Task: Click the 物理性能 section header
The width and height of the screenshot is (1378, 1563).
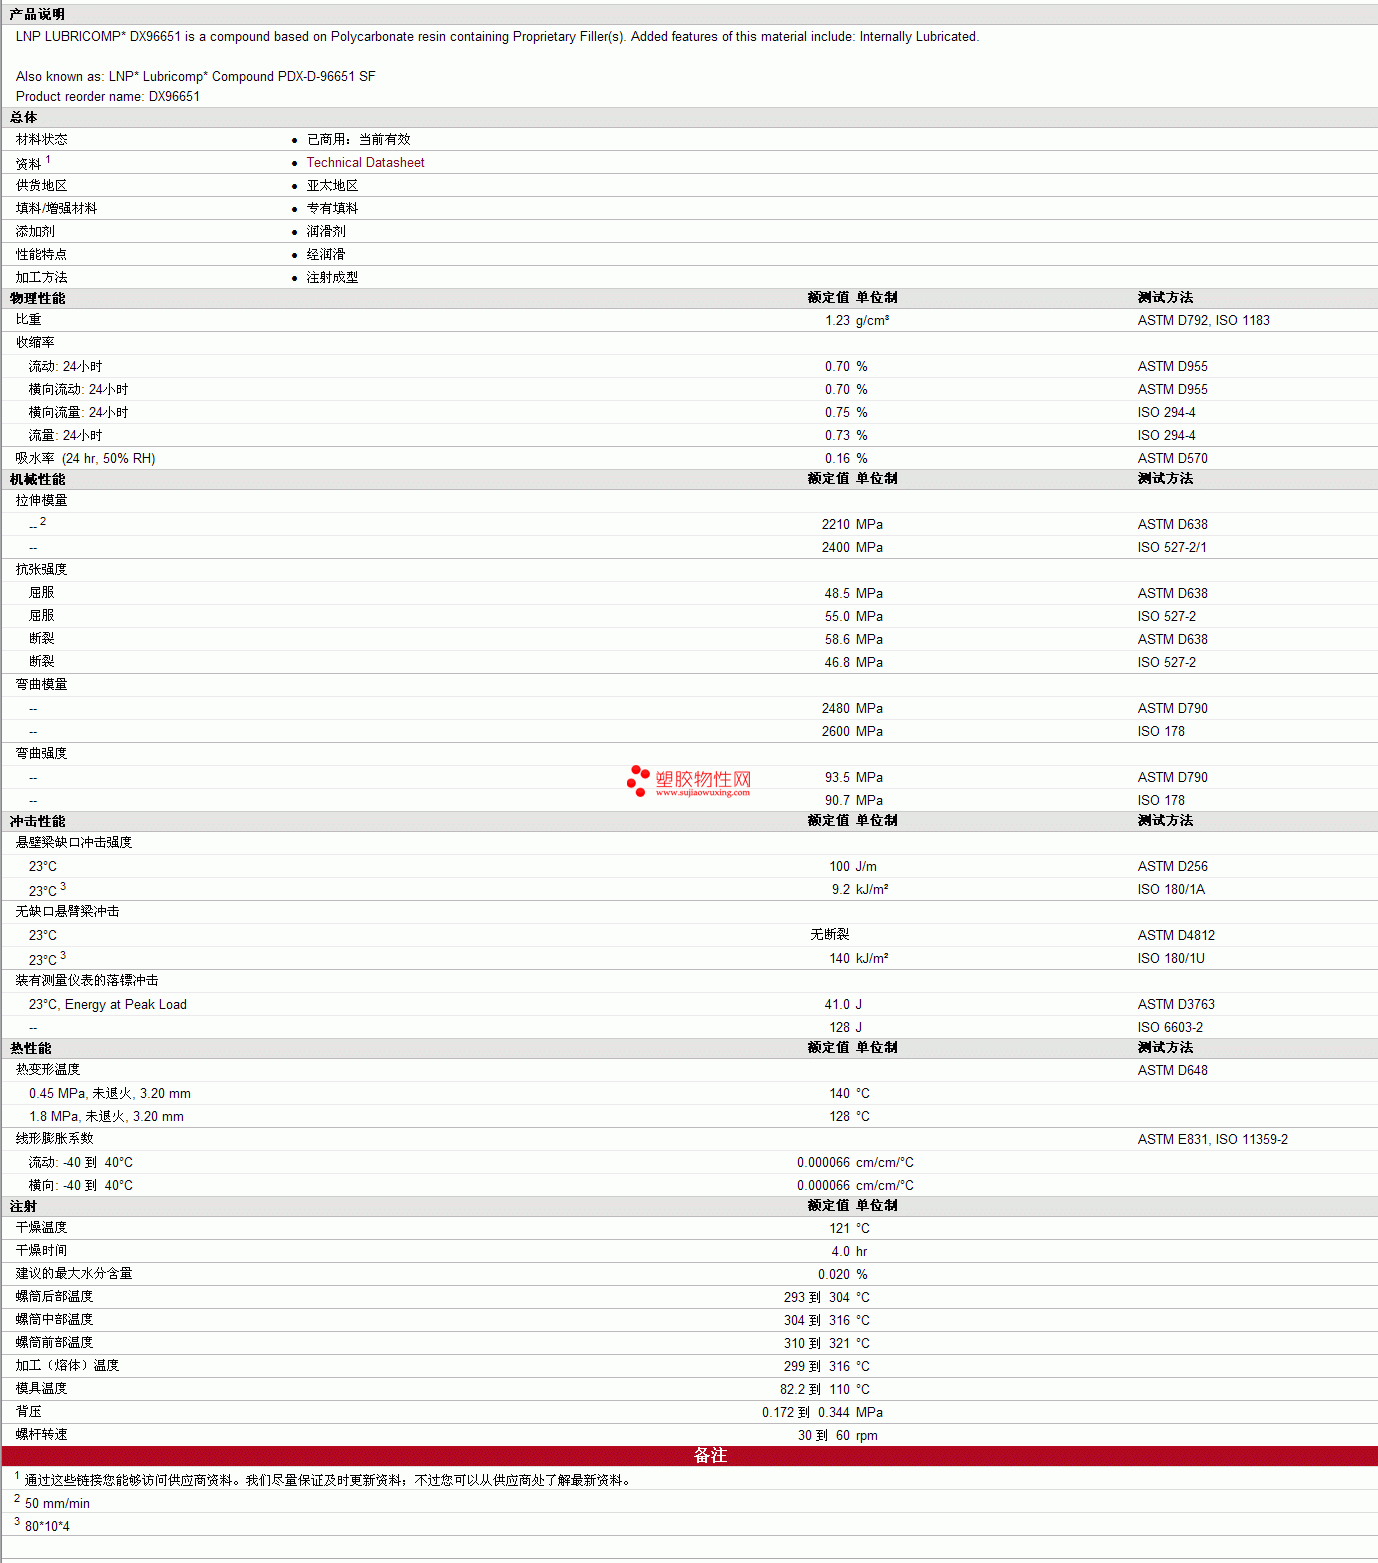Action: tap(37, 299)
